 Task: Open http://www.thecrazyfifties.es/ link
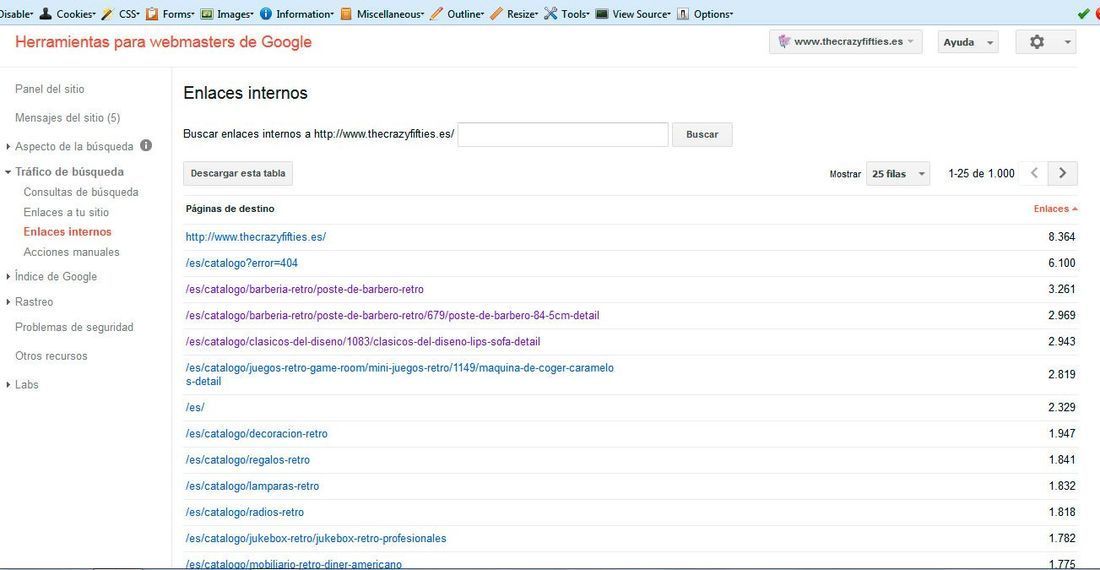pos(255,237)
